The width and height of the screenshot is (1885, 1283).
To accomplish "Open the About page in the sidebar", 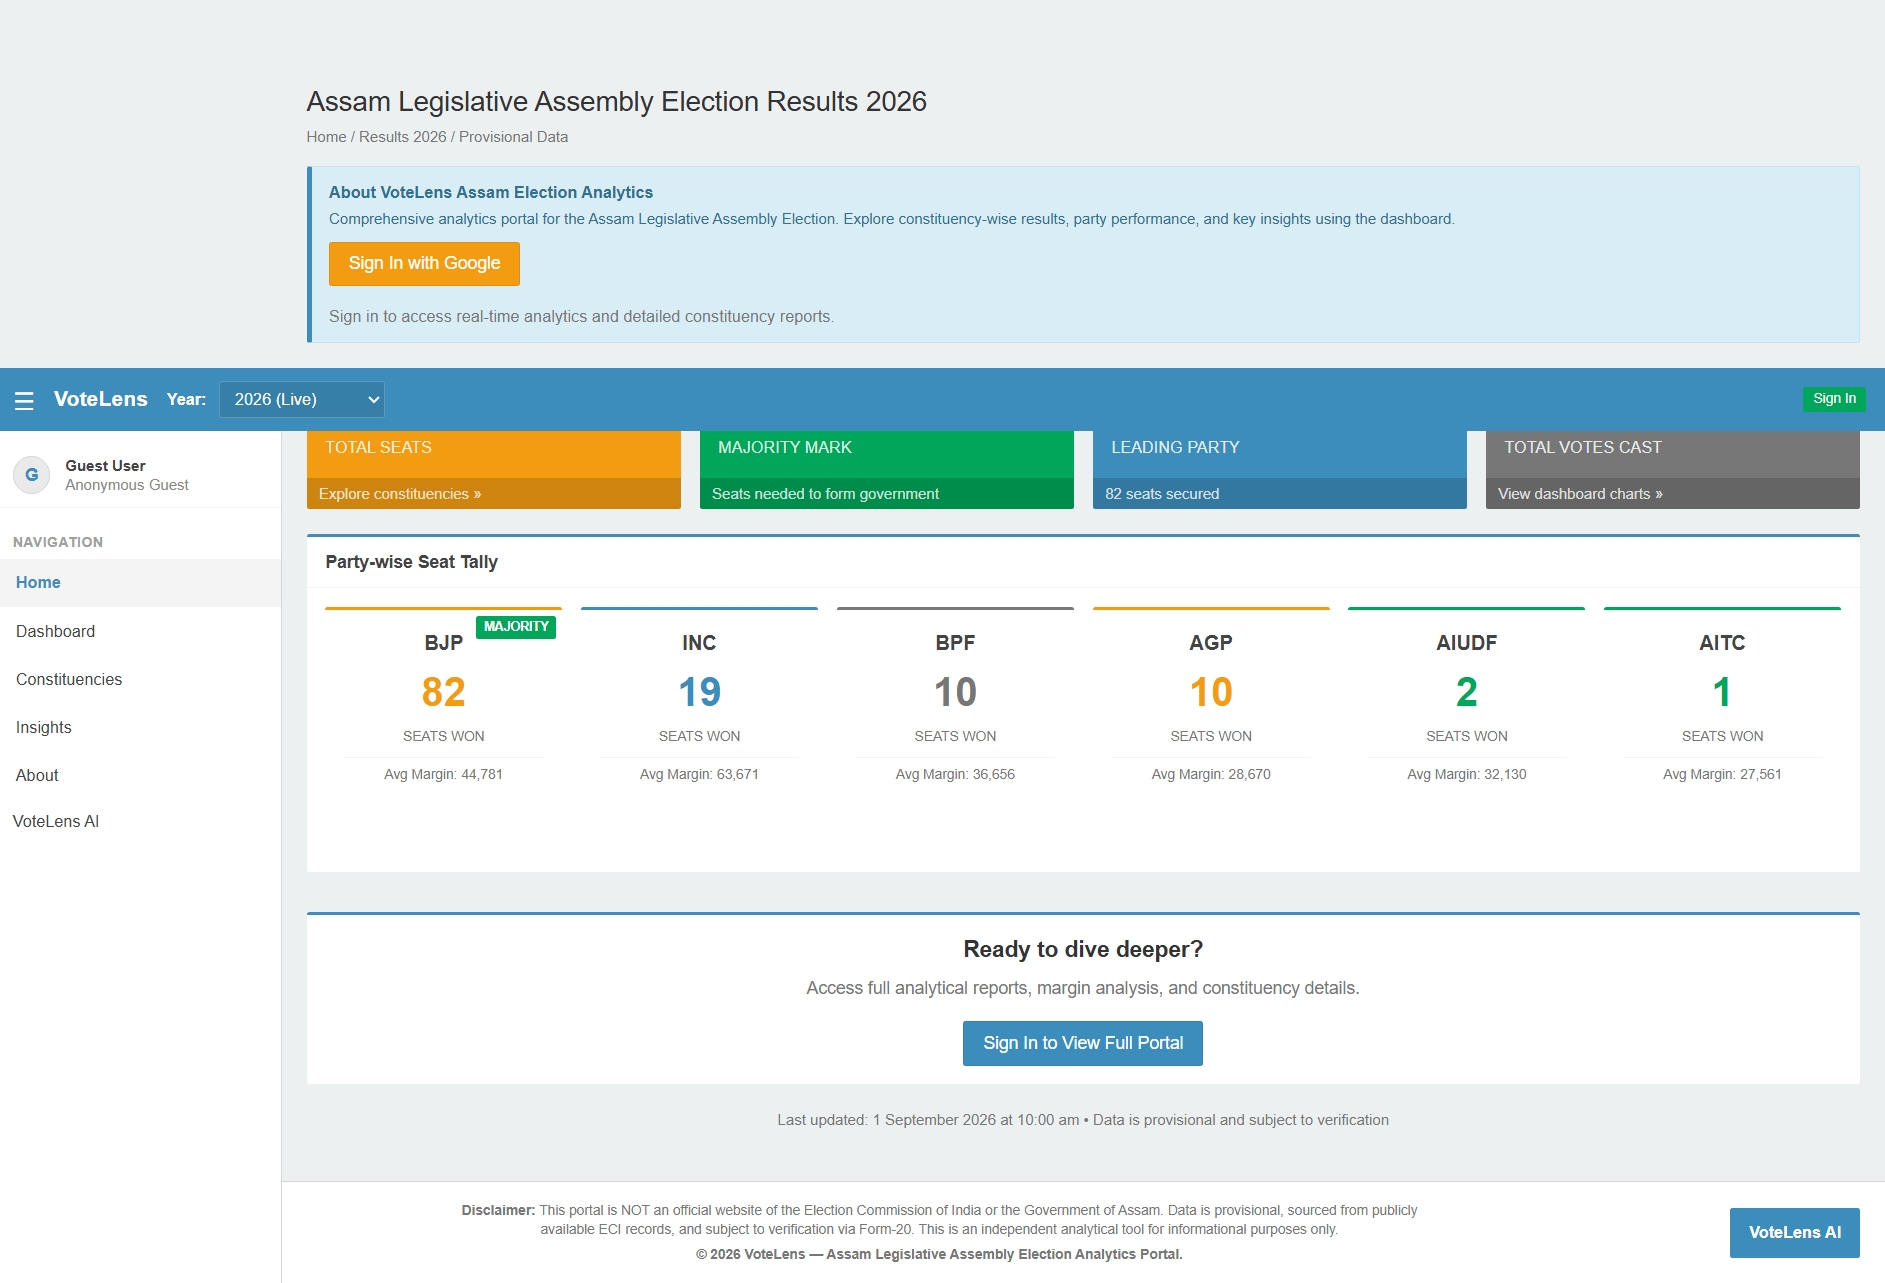I will 140,775.
